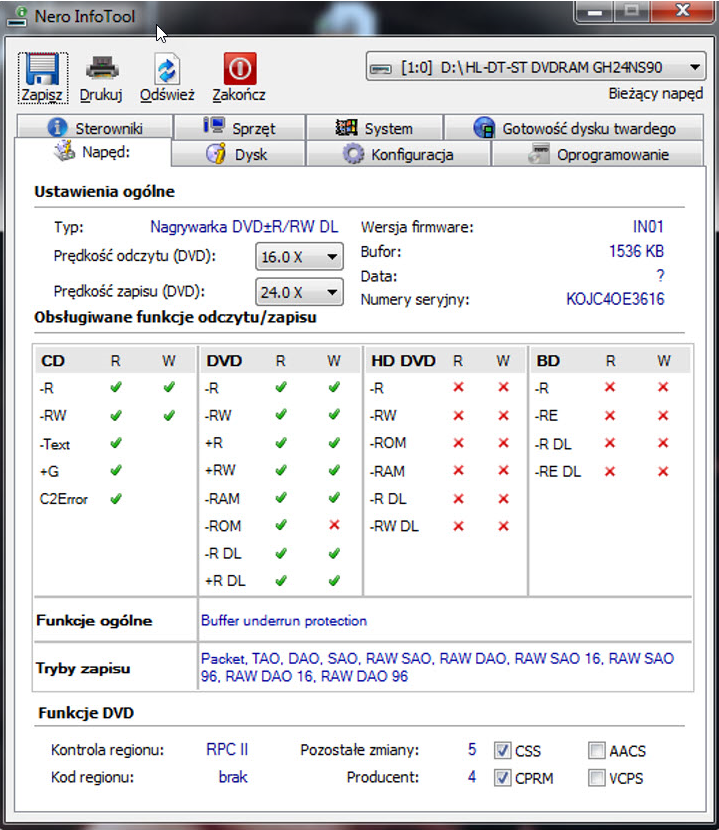Viewport: 719px width, 830px height.
Task: Click the Bieżący napęd label
Action: pyautogui.click(x=655, y=94)
